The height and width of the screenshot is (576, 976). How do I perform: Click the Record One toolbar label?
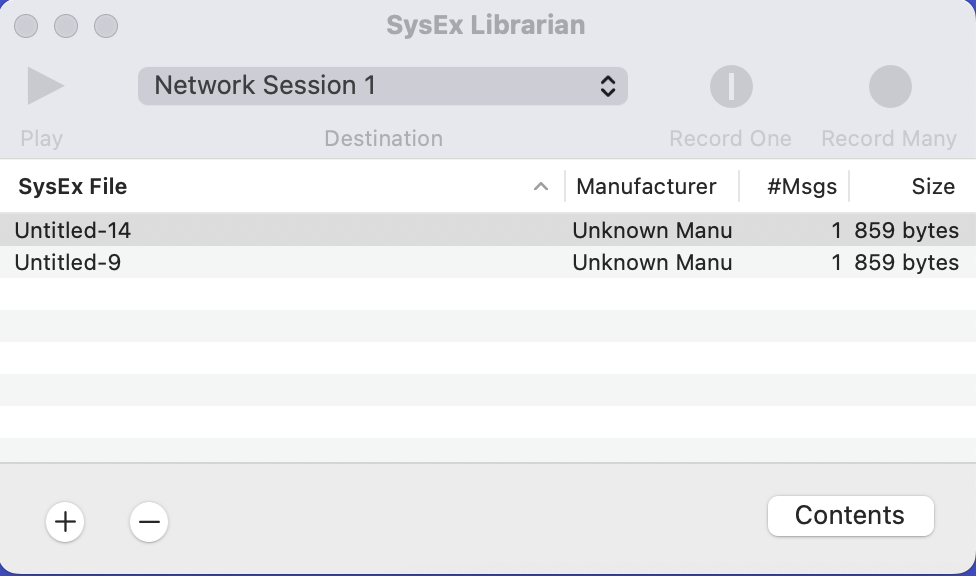[730, 138]
